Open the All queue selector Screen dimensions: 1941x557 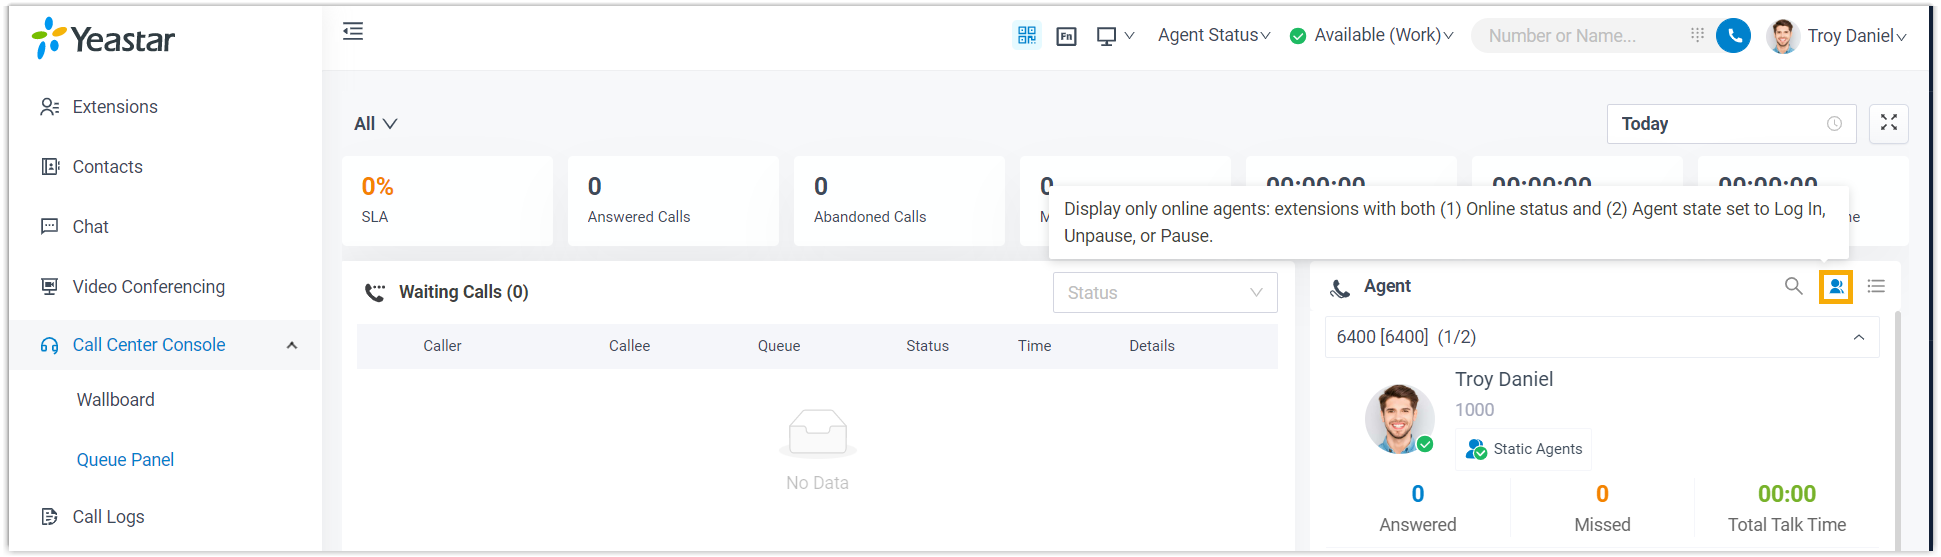(x=375, y=124)
